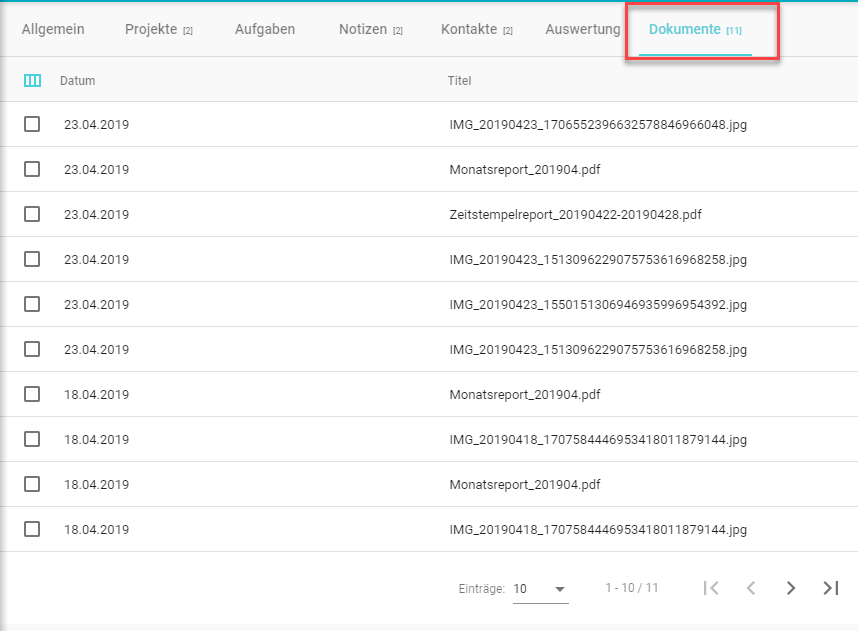858x631 pixels.
Task: Switch to the Aufgaben tab
Action: click(x=265, y=29)
